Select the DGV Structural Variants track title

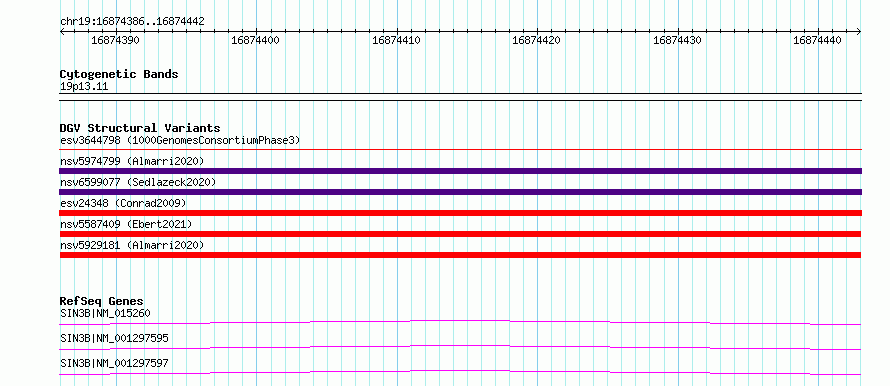click(x=140, y=128)
